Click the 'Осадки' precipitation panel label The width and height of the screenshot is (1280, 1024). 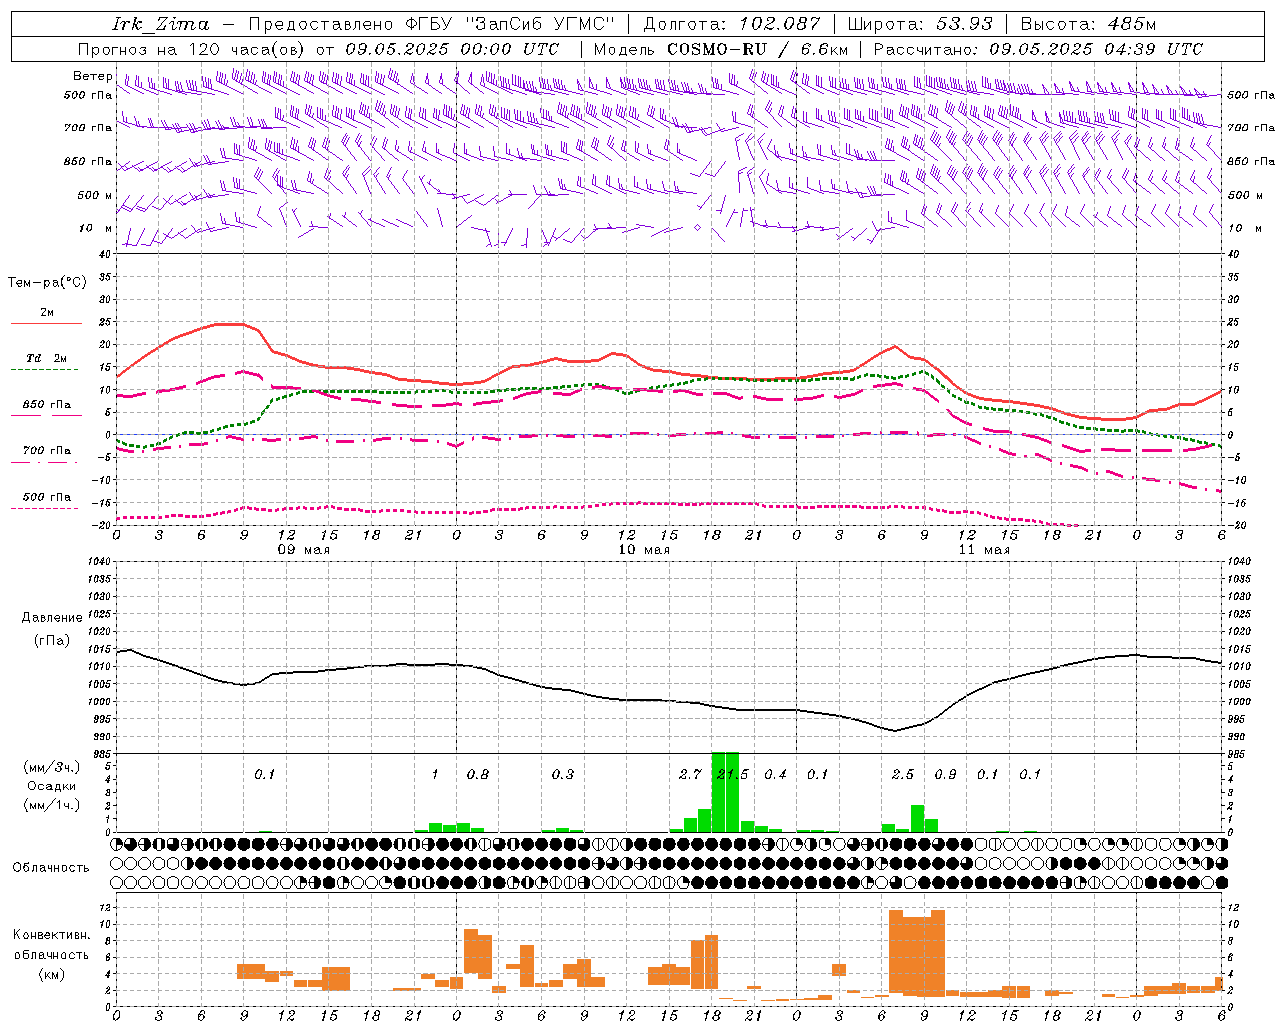click(x=52, y=786)
